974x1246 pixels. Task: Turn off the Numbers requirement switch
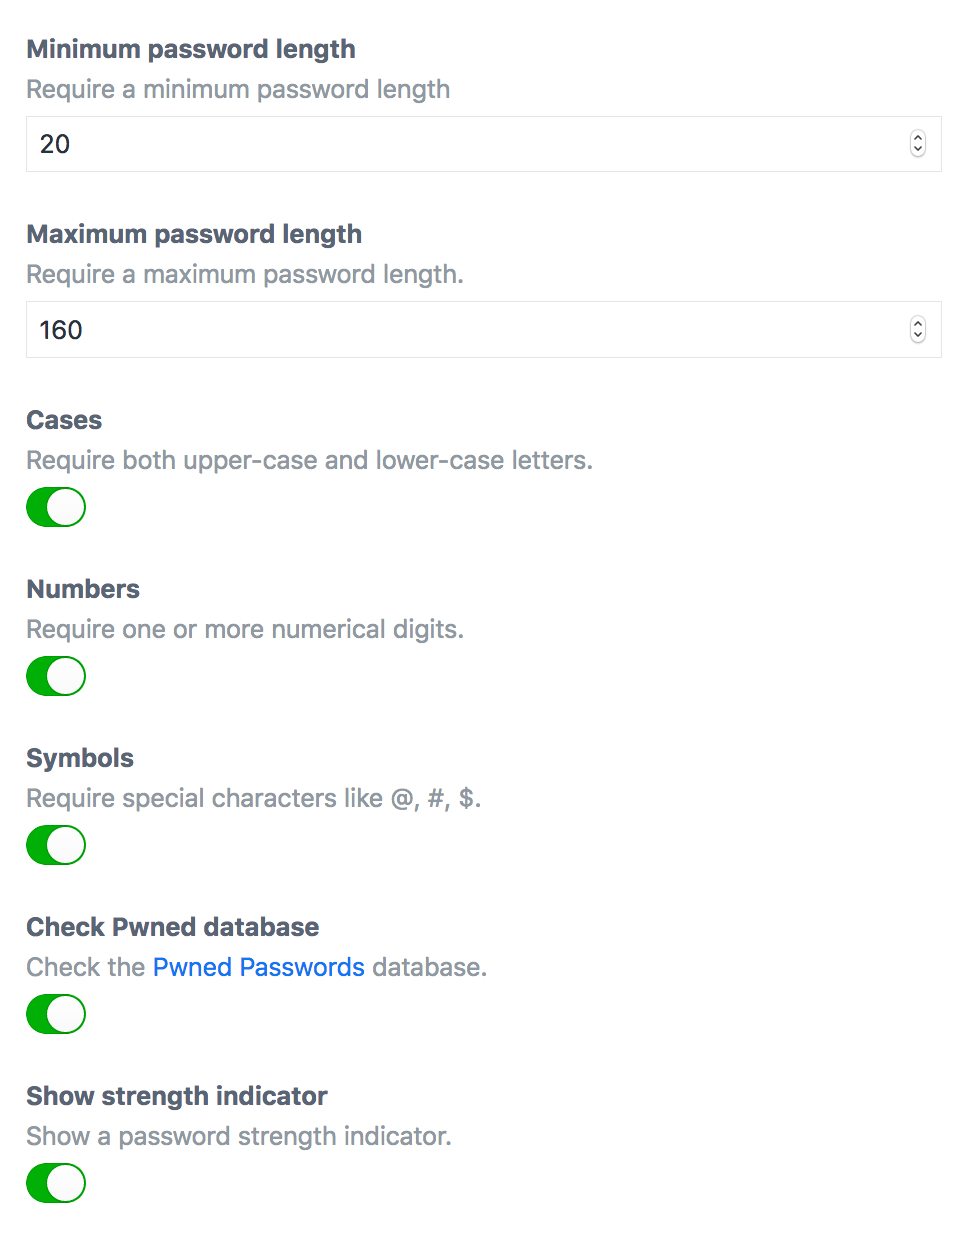point(56,676)
